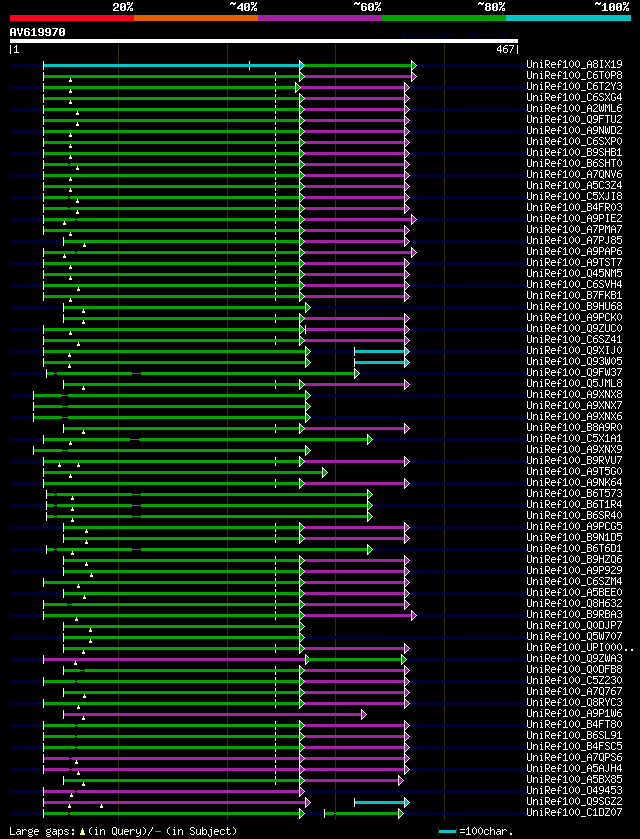The image size is (640, 839).
Task: Select the UniRef100_A7PMA7 label
Action: tap(574, 229)
